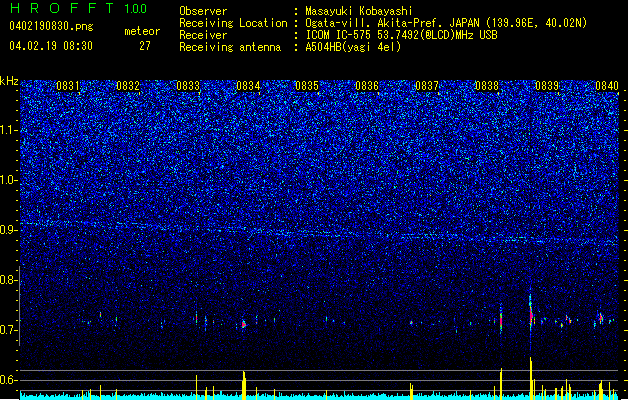Click the date stamp 04.02.19 08:30
629x400 pixels.
51,46
